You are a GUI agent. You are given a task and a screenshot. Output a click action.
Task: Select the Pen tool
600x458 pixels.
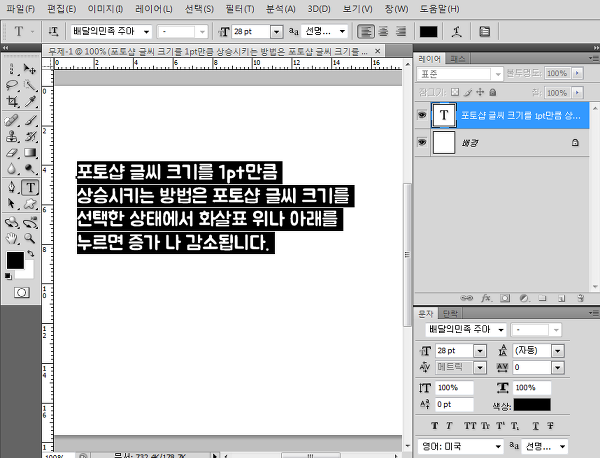click(12, 187)
